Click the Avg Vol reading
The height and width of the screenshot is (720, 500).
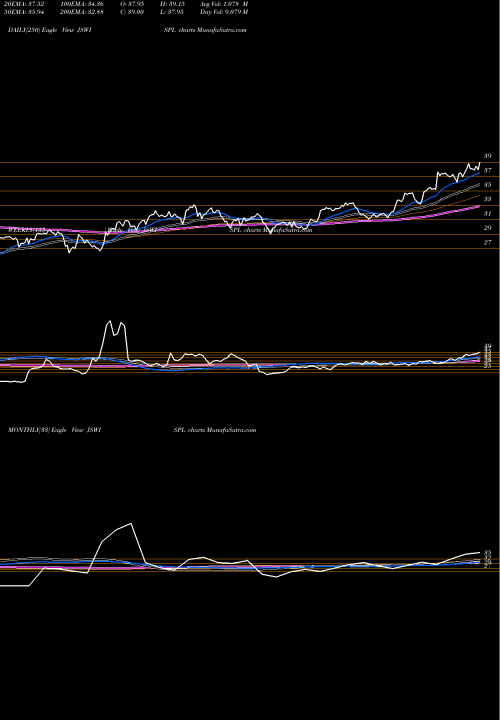223,4
